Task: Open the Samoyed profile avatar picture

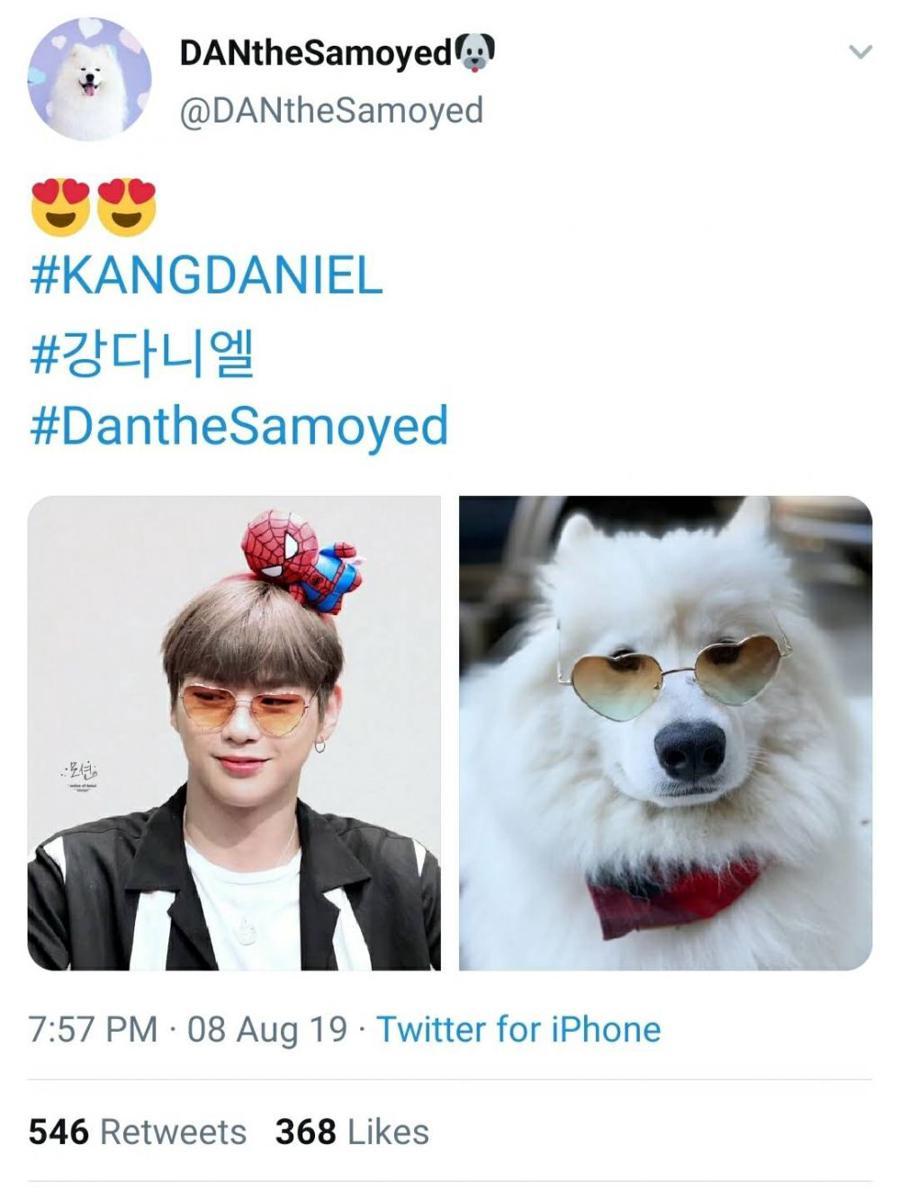Action: tap(89, 78)
